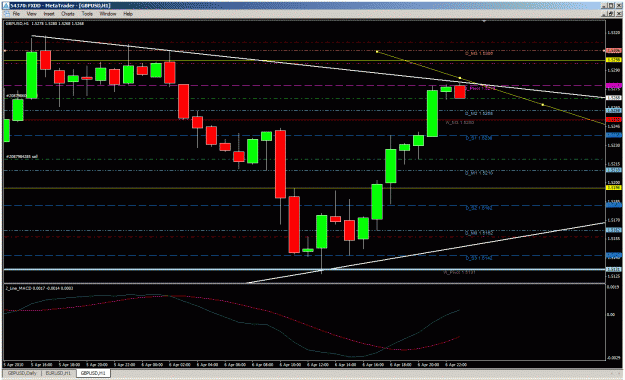
Task: Open the Window menu
Action: [108, 14]
